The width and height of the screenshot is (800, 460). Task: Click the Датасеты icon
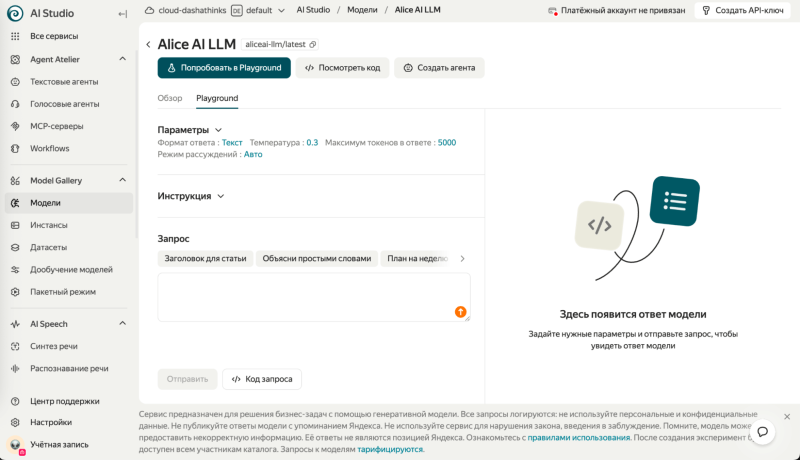15,247
